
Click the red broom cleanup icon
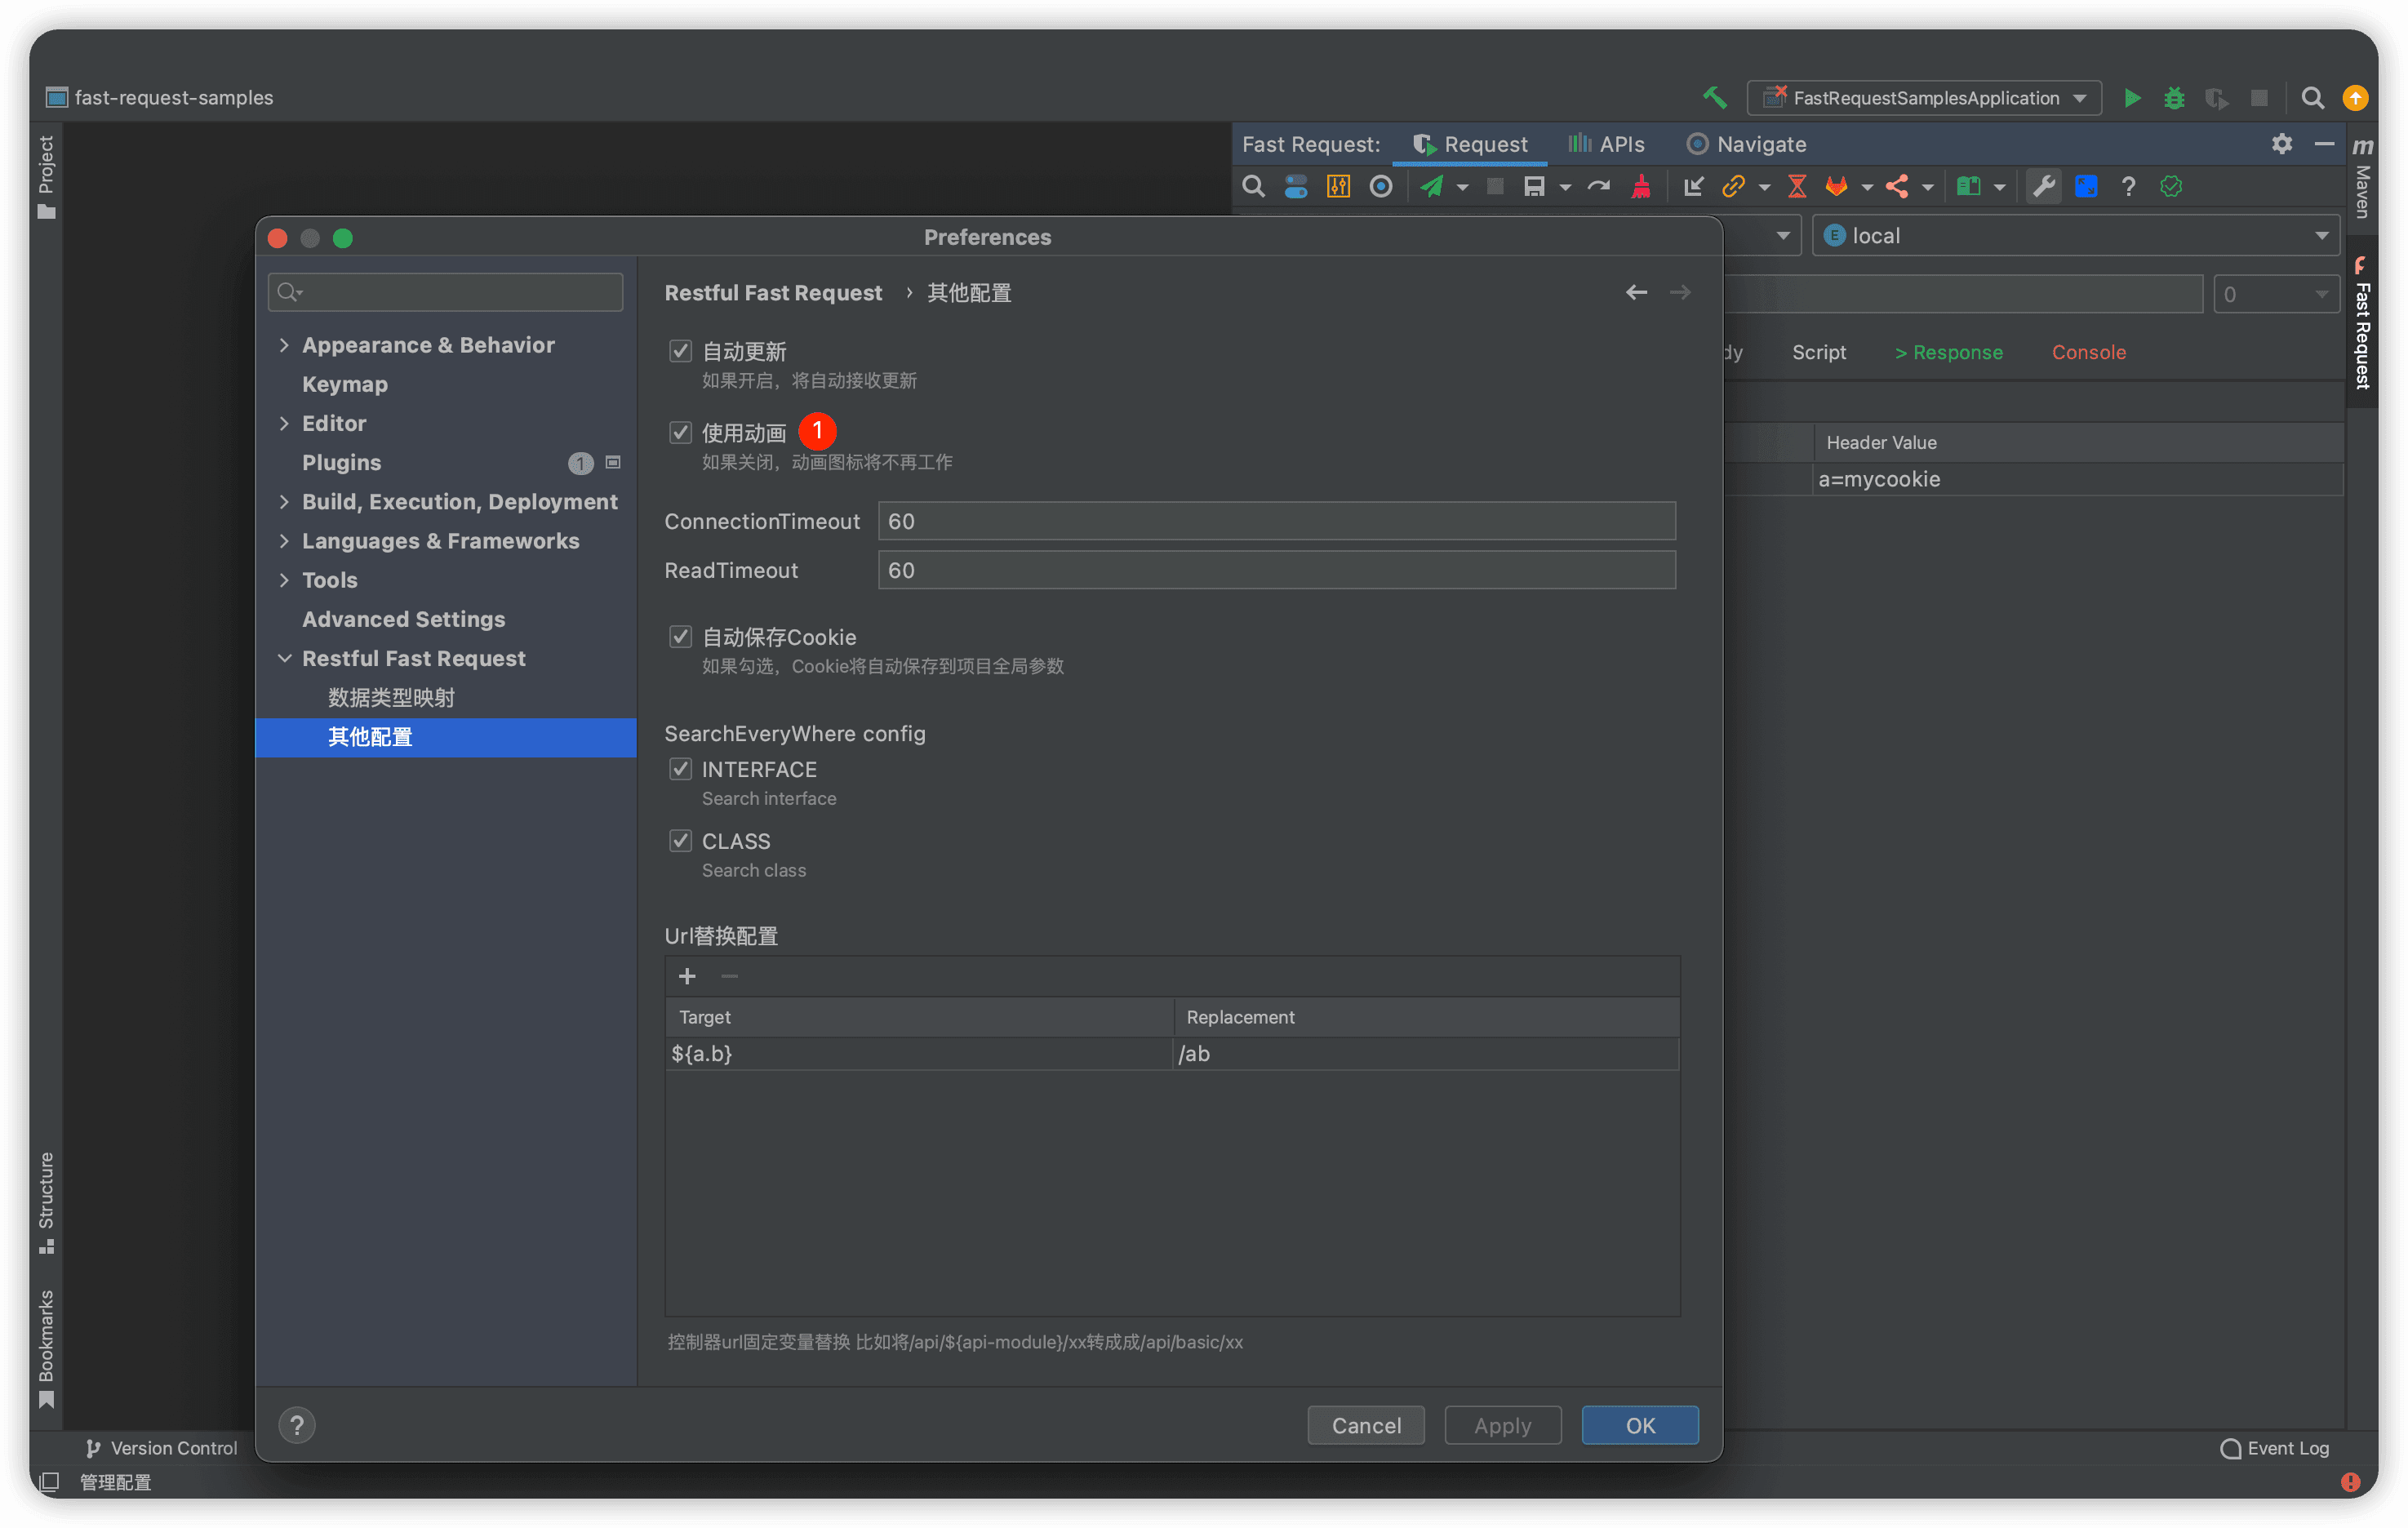click(1640, 186)
